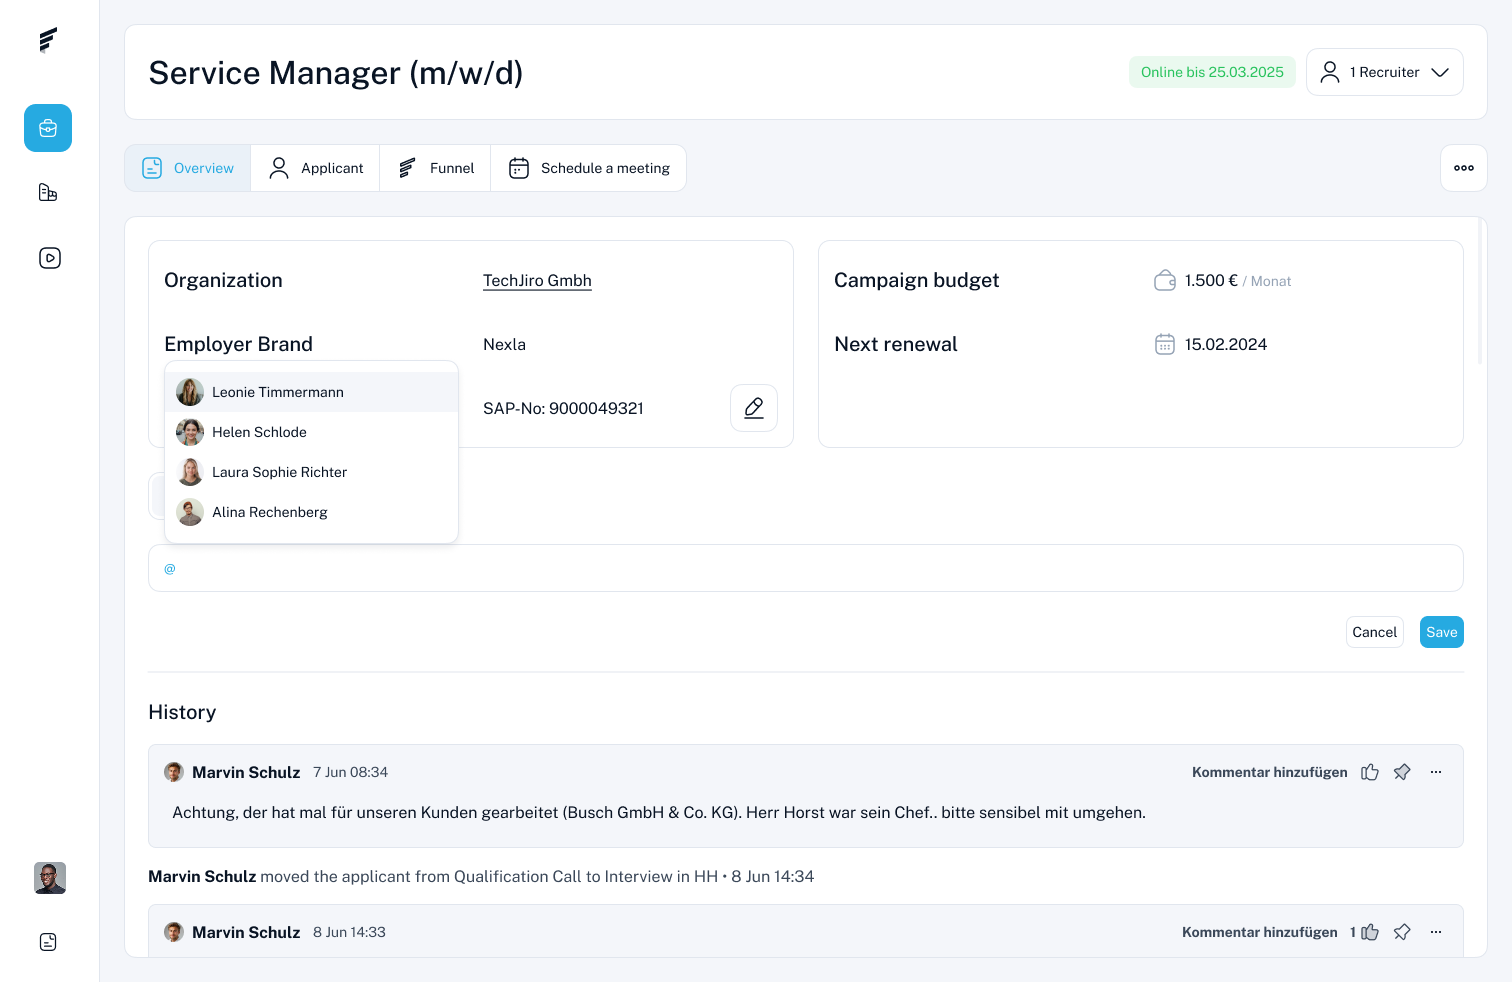Open the notes icon at sidebar bottom

point(48,942)
